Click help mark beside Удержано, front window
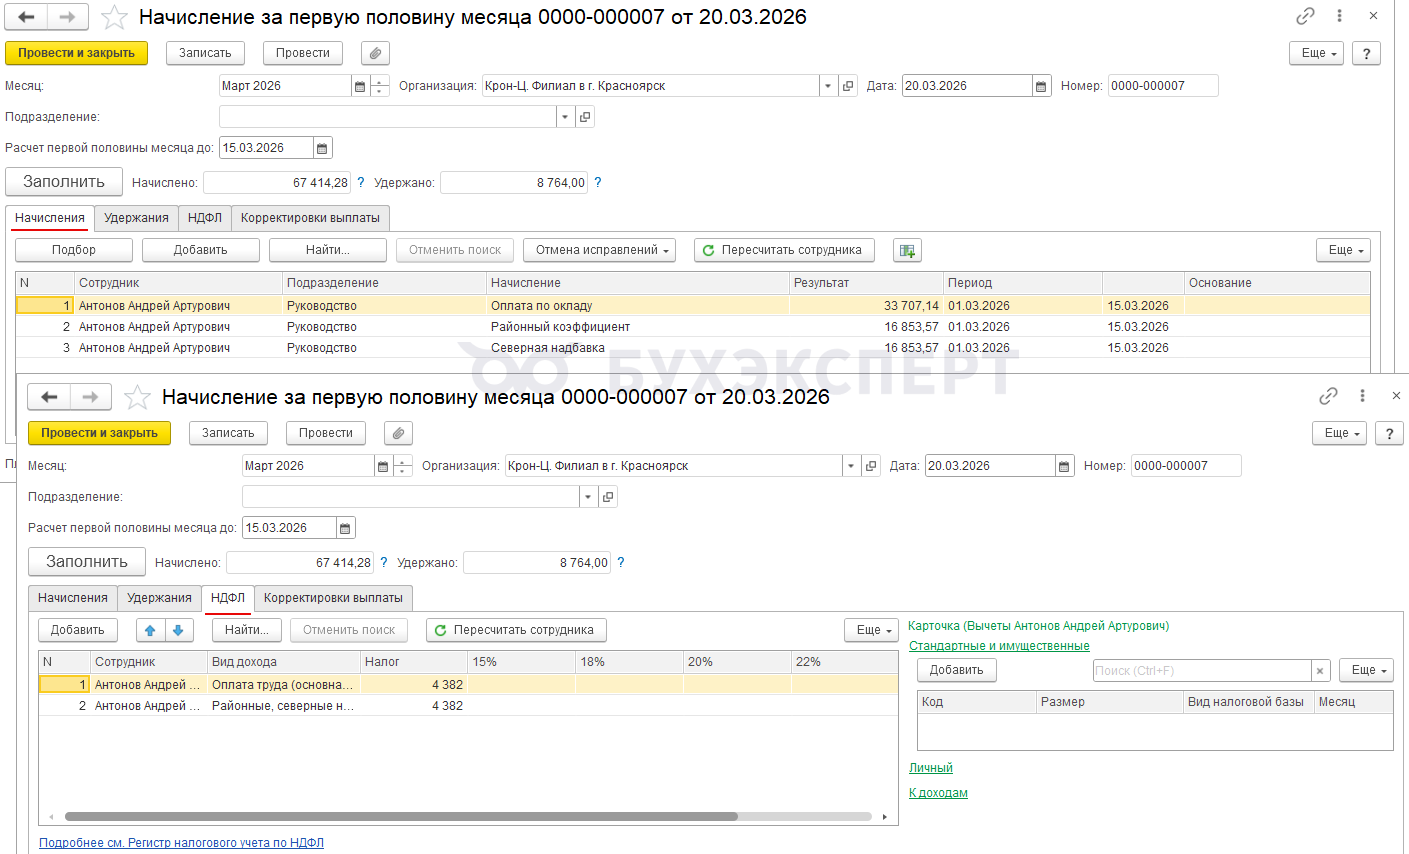 pyautogui.click(x=621, y=563)
